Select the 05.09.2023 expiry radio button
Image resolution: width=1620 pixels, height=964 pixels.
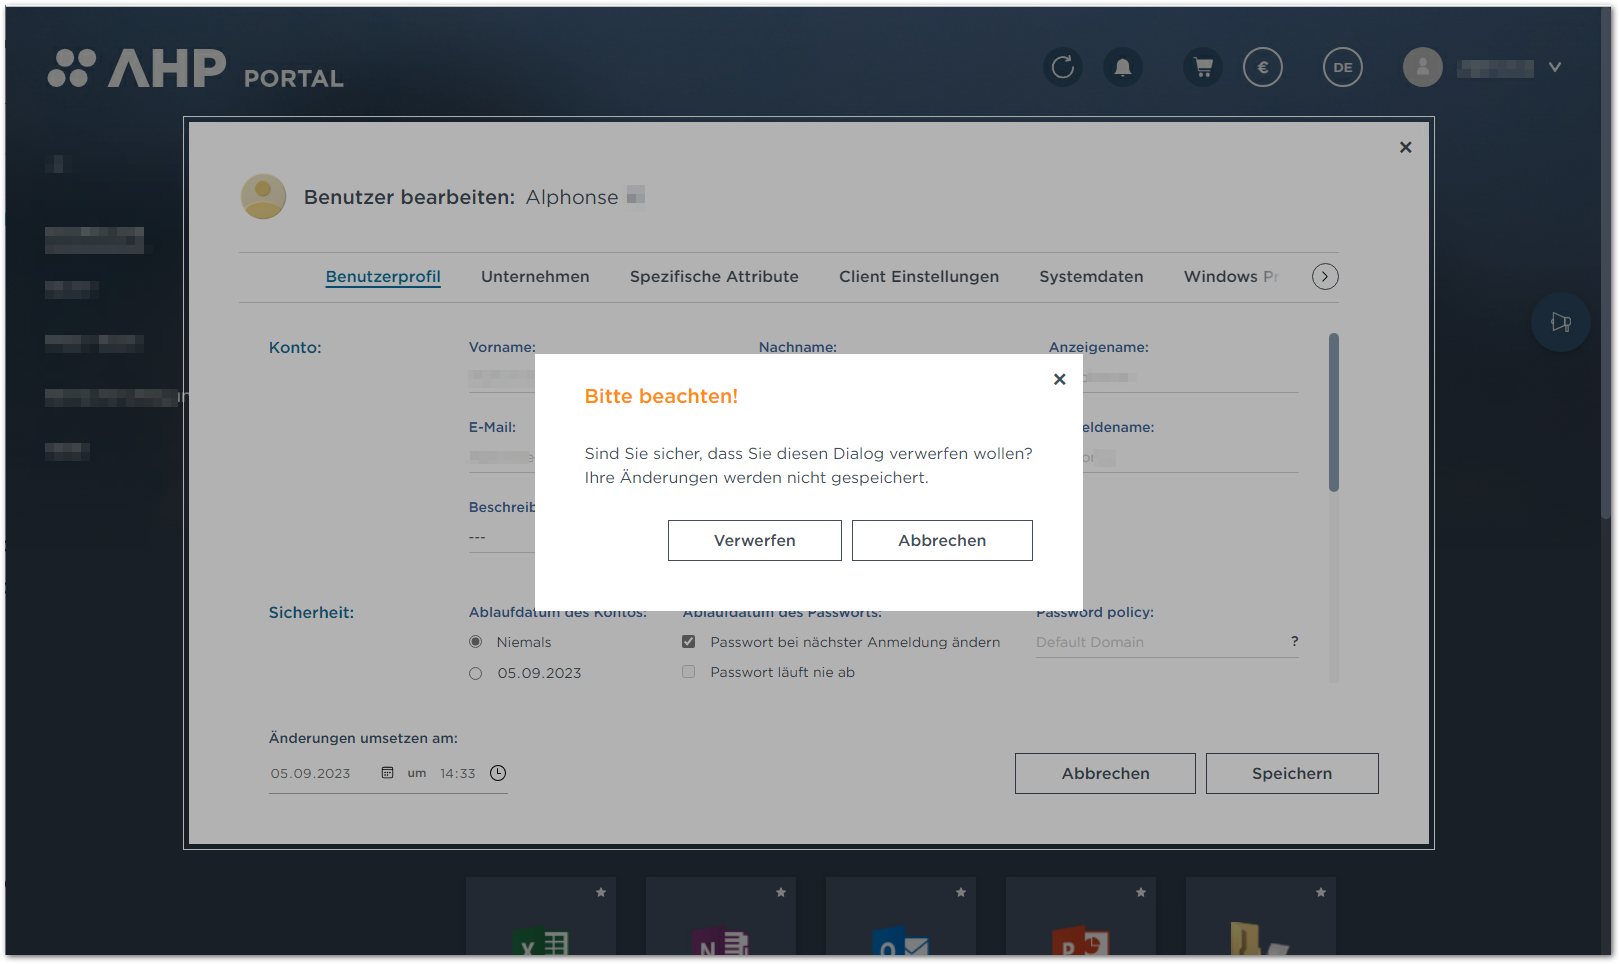click(x=476, y=673)
